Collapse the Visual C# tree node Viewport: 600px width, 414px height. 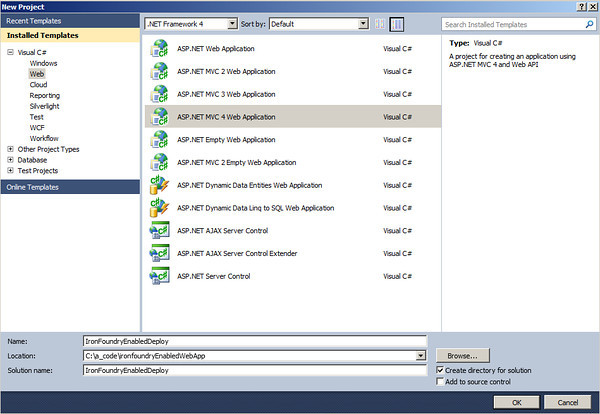[x=10, y=52]
